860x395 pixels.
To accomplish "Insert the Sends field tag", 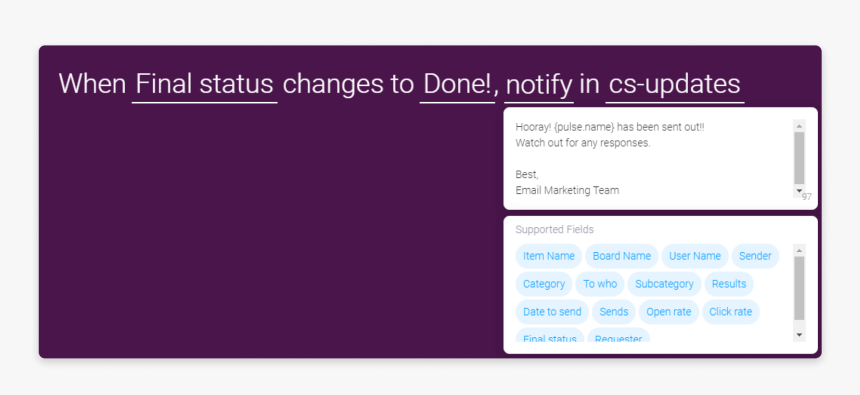I will [614, 312].
